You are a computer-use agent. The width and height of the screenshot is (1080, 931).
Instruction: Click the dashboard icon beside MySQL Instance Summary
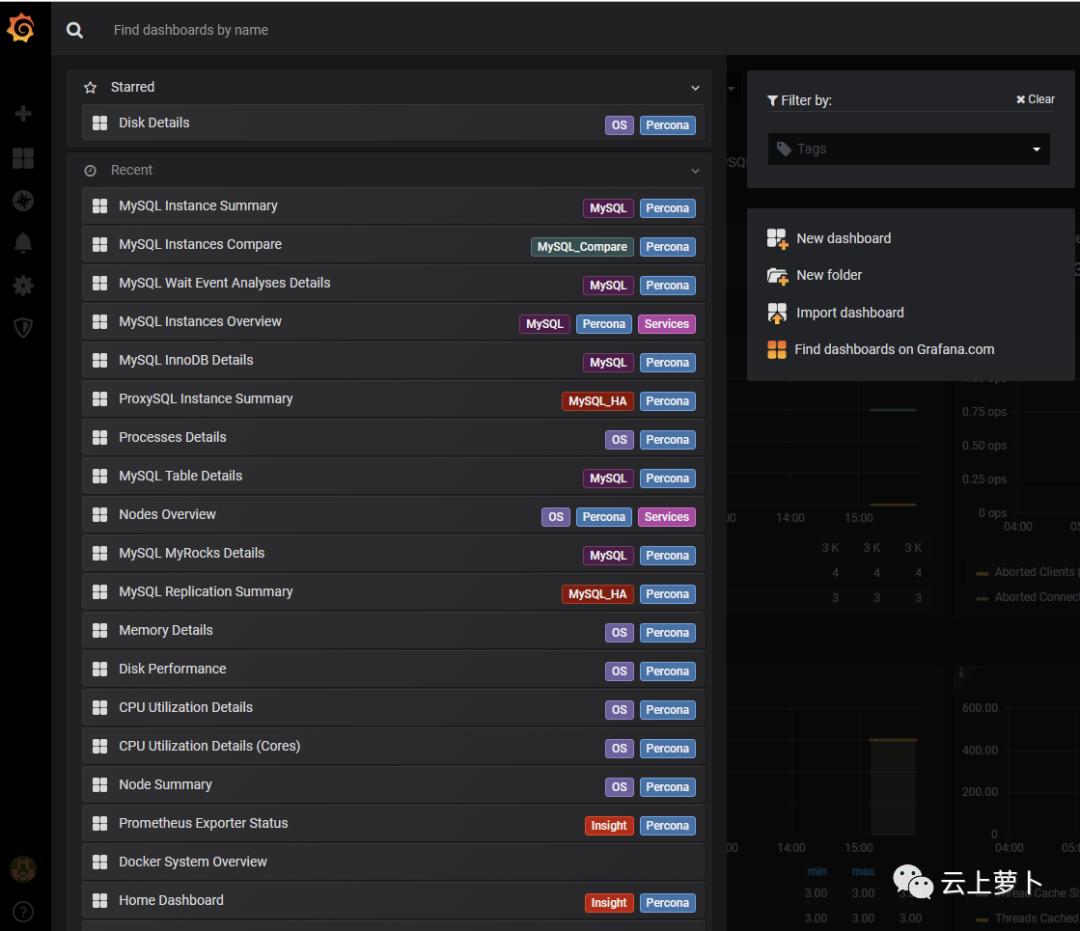100,206
